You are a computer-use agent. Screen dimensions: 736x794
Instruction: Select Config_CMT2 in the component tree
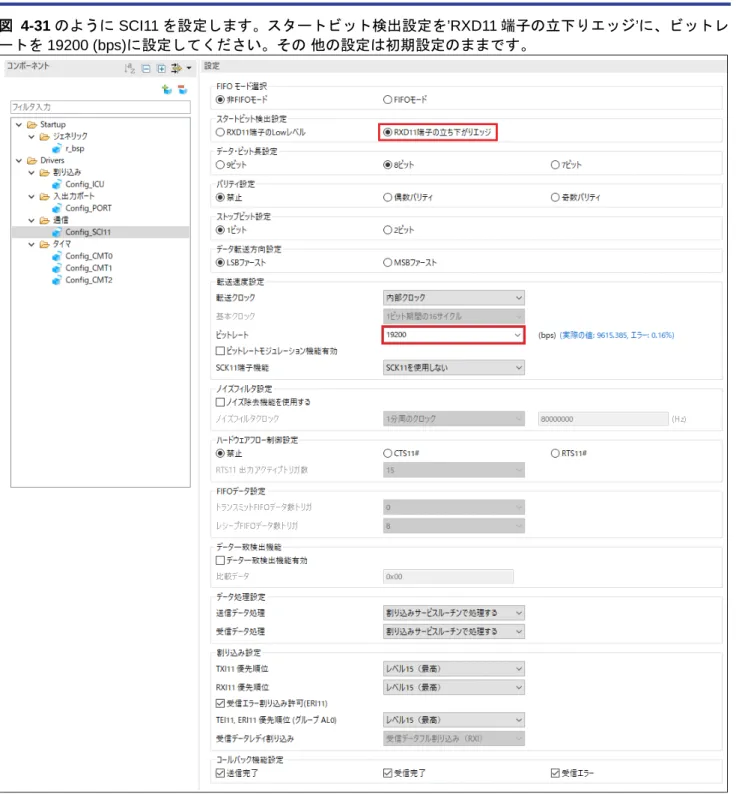[89, 280]
